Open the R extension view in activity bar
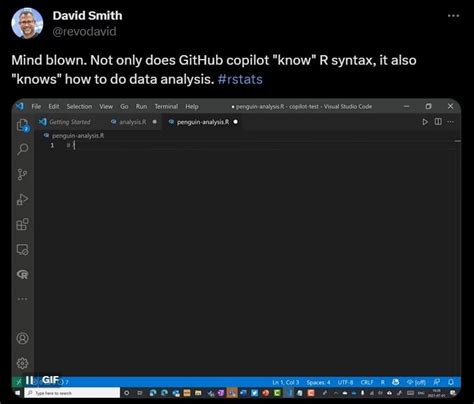Screen dimensions: 474x404 (23, 274)
